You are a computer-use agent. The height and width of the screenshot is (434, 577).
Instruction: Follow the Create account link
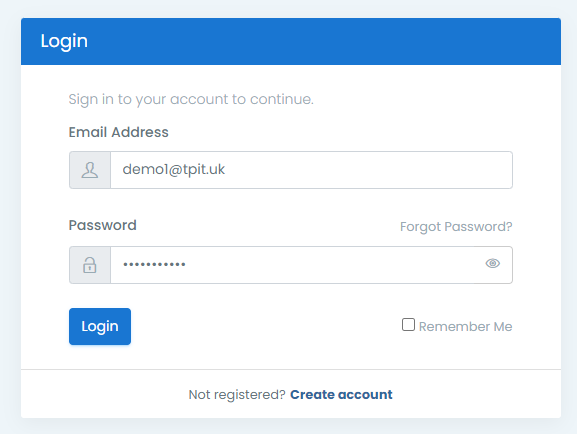click(341, 395)
